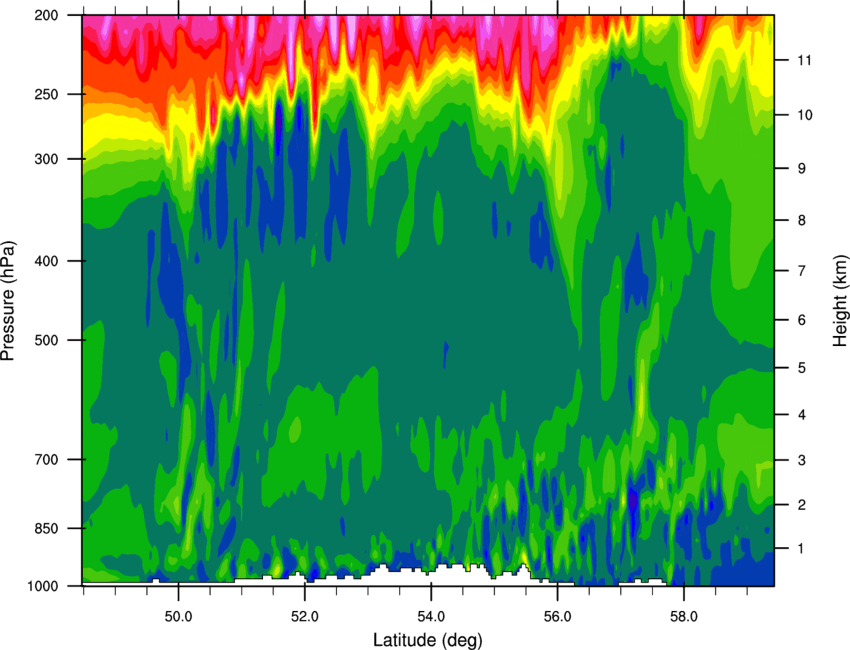Click the 250 pressure tick label
This screenshot has width=850, height=650.
(x=47, y=94)
